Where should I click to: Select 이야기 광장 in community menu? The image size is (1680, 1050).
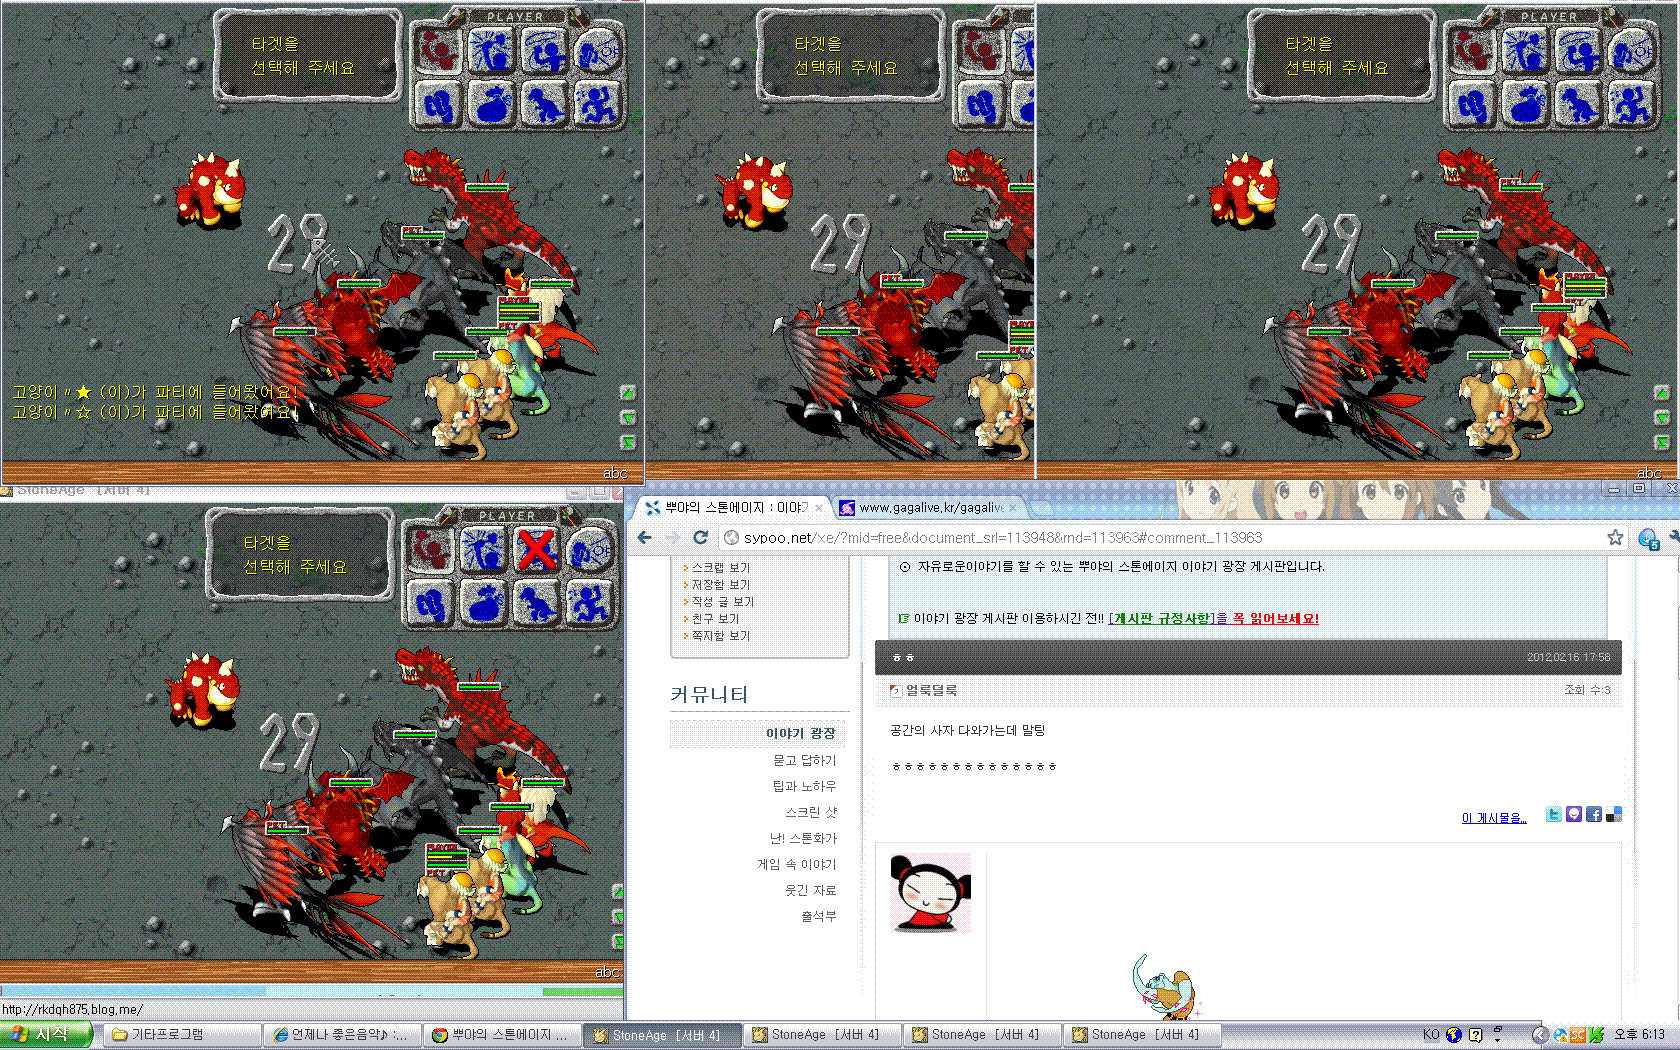801,734
